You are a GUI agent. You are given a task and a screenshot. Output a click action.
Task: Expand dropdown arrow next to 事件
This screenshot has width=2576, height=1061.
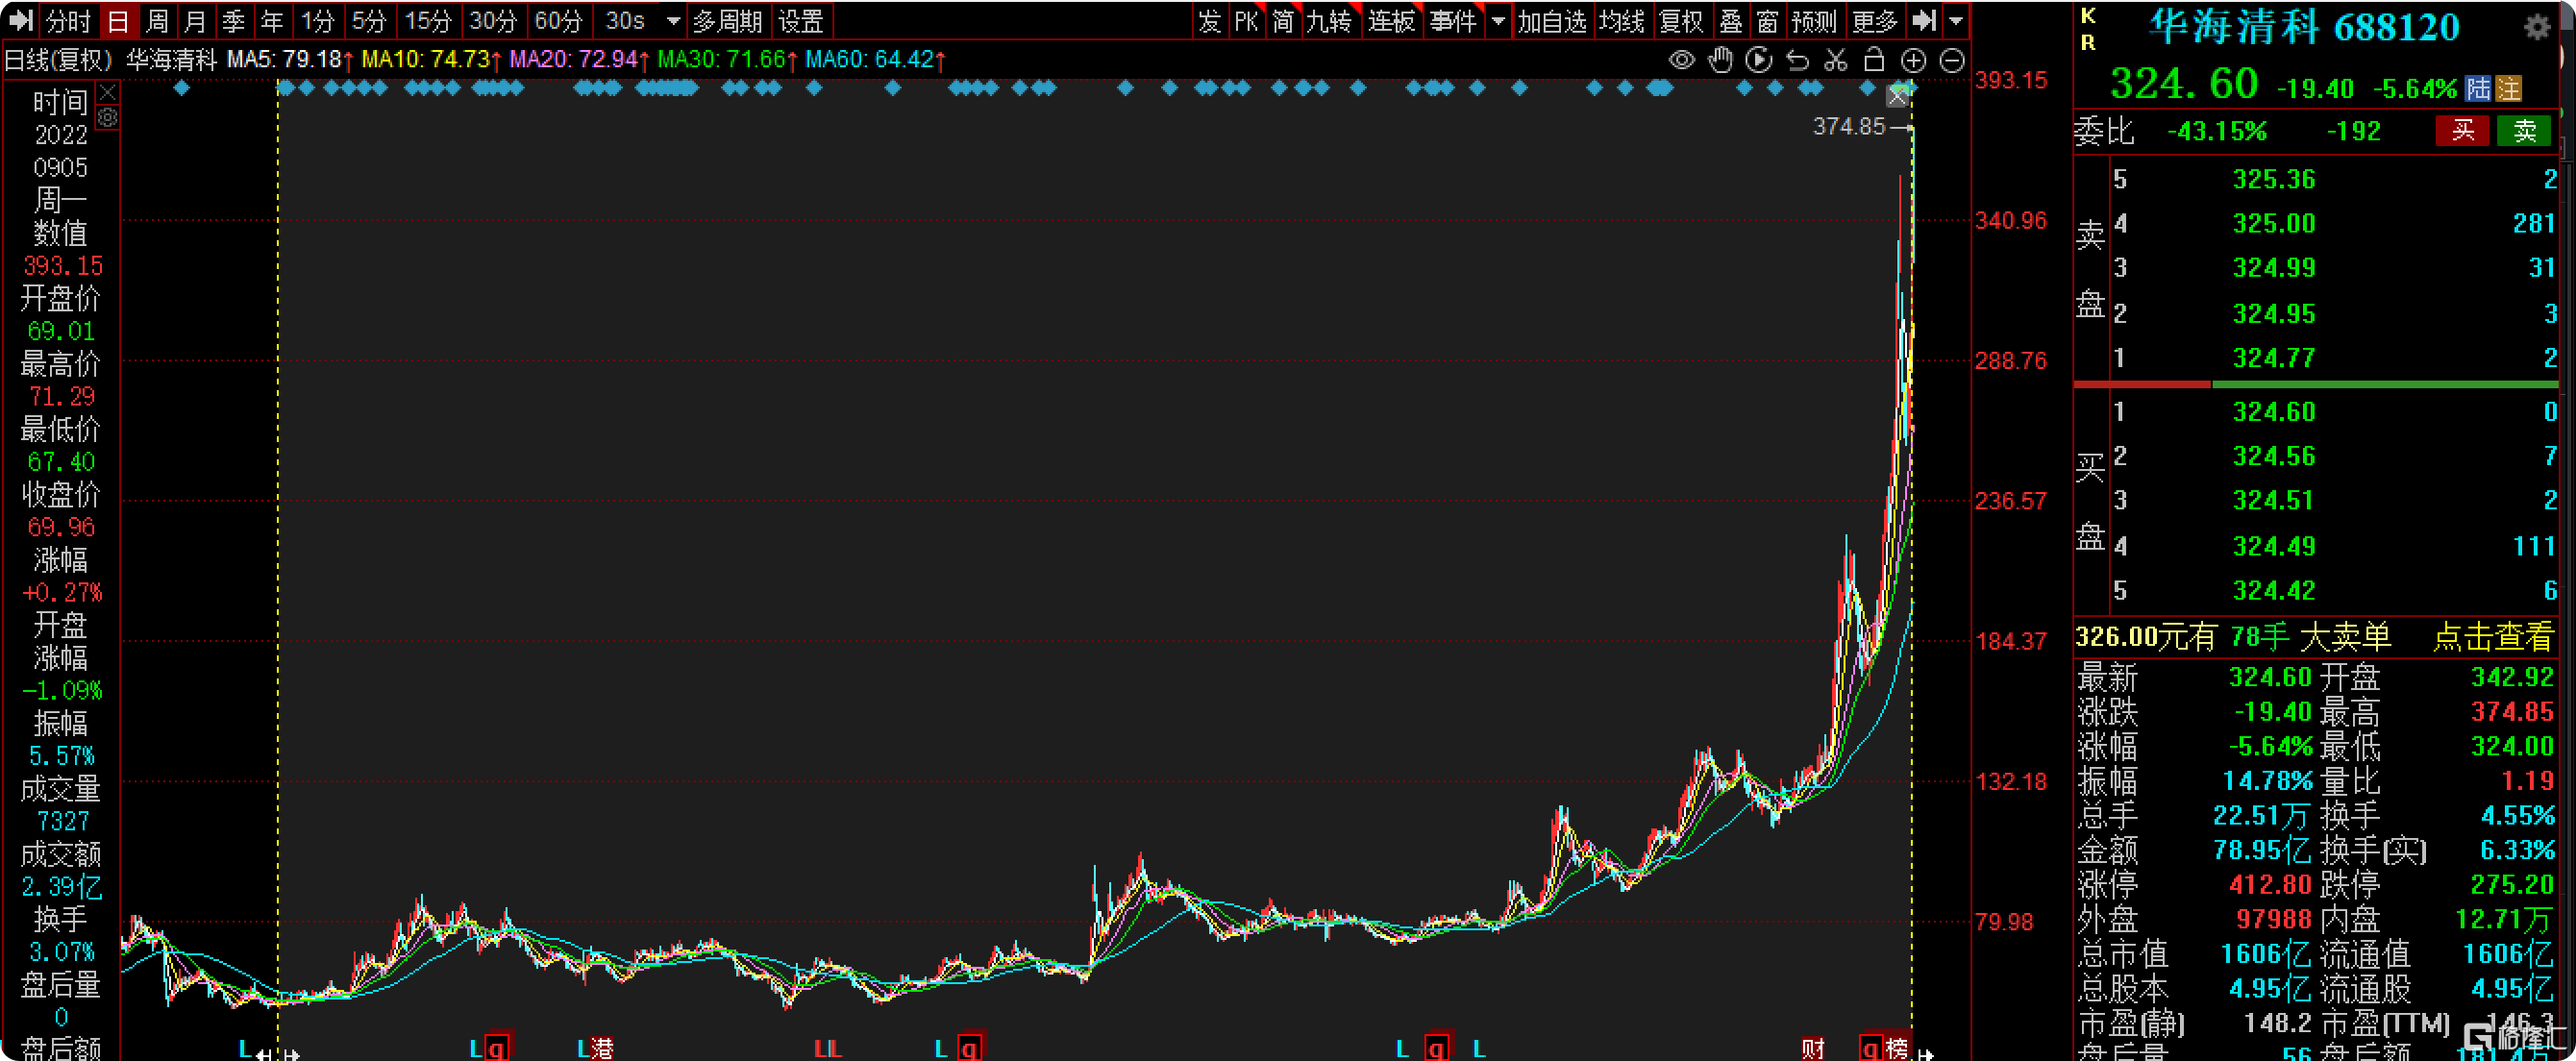[1498, 21]
